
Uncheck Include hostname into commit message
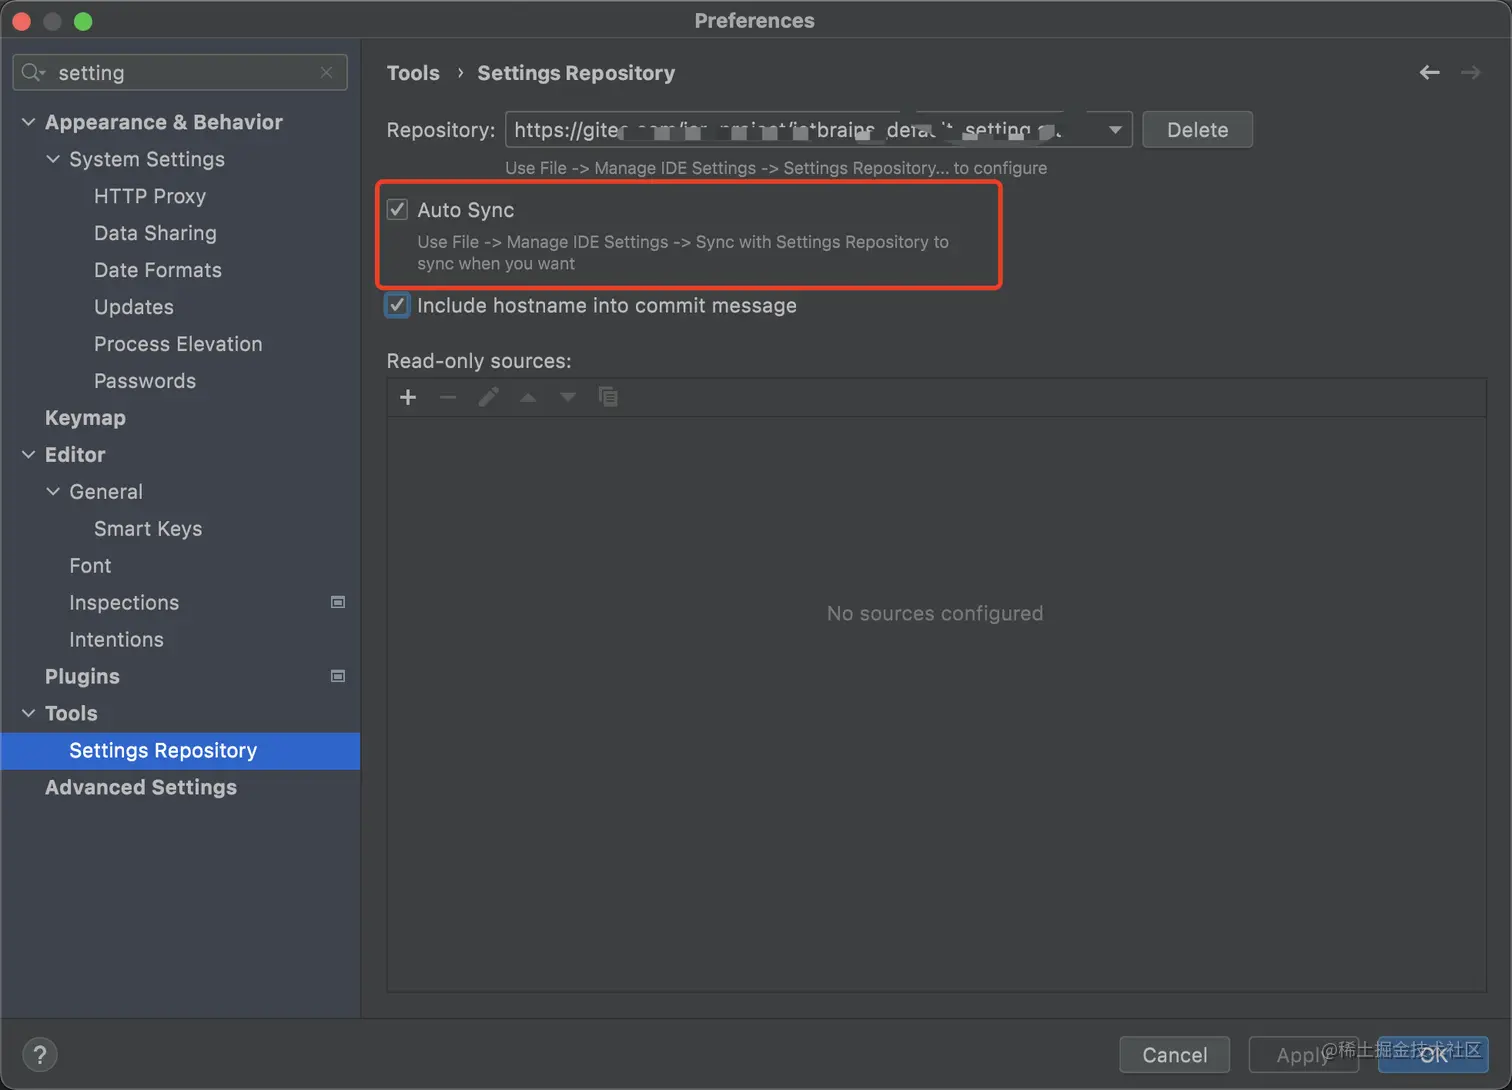tap(398, 305)
